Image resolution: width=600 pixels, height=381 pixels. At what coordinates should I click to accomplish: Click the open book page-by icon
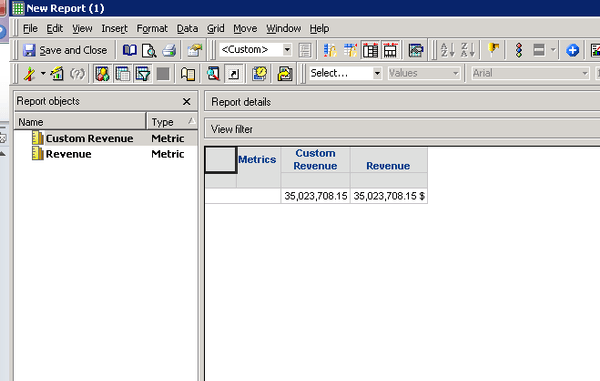tap(188, 73)
